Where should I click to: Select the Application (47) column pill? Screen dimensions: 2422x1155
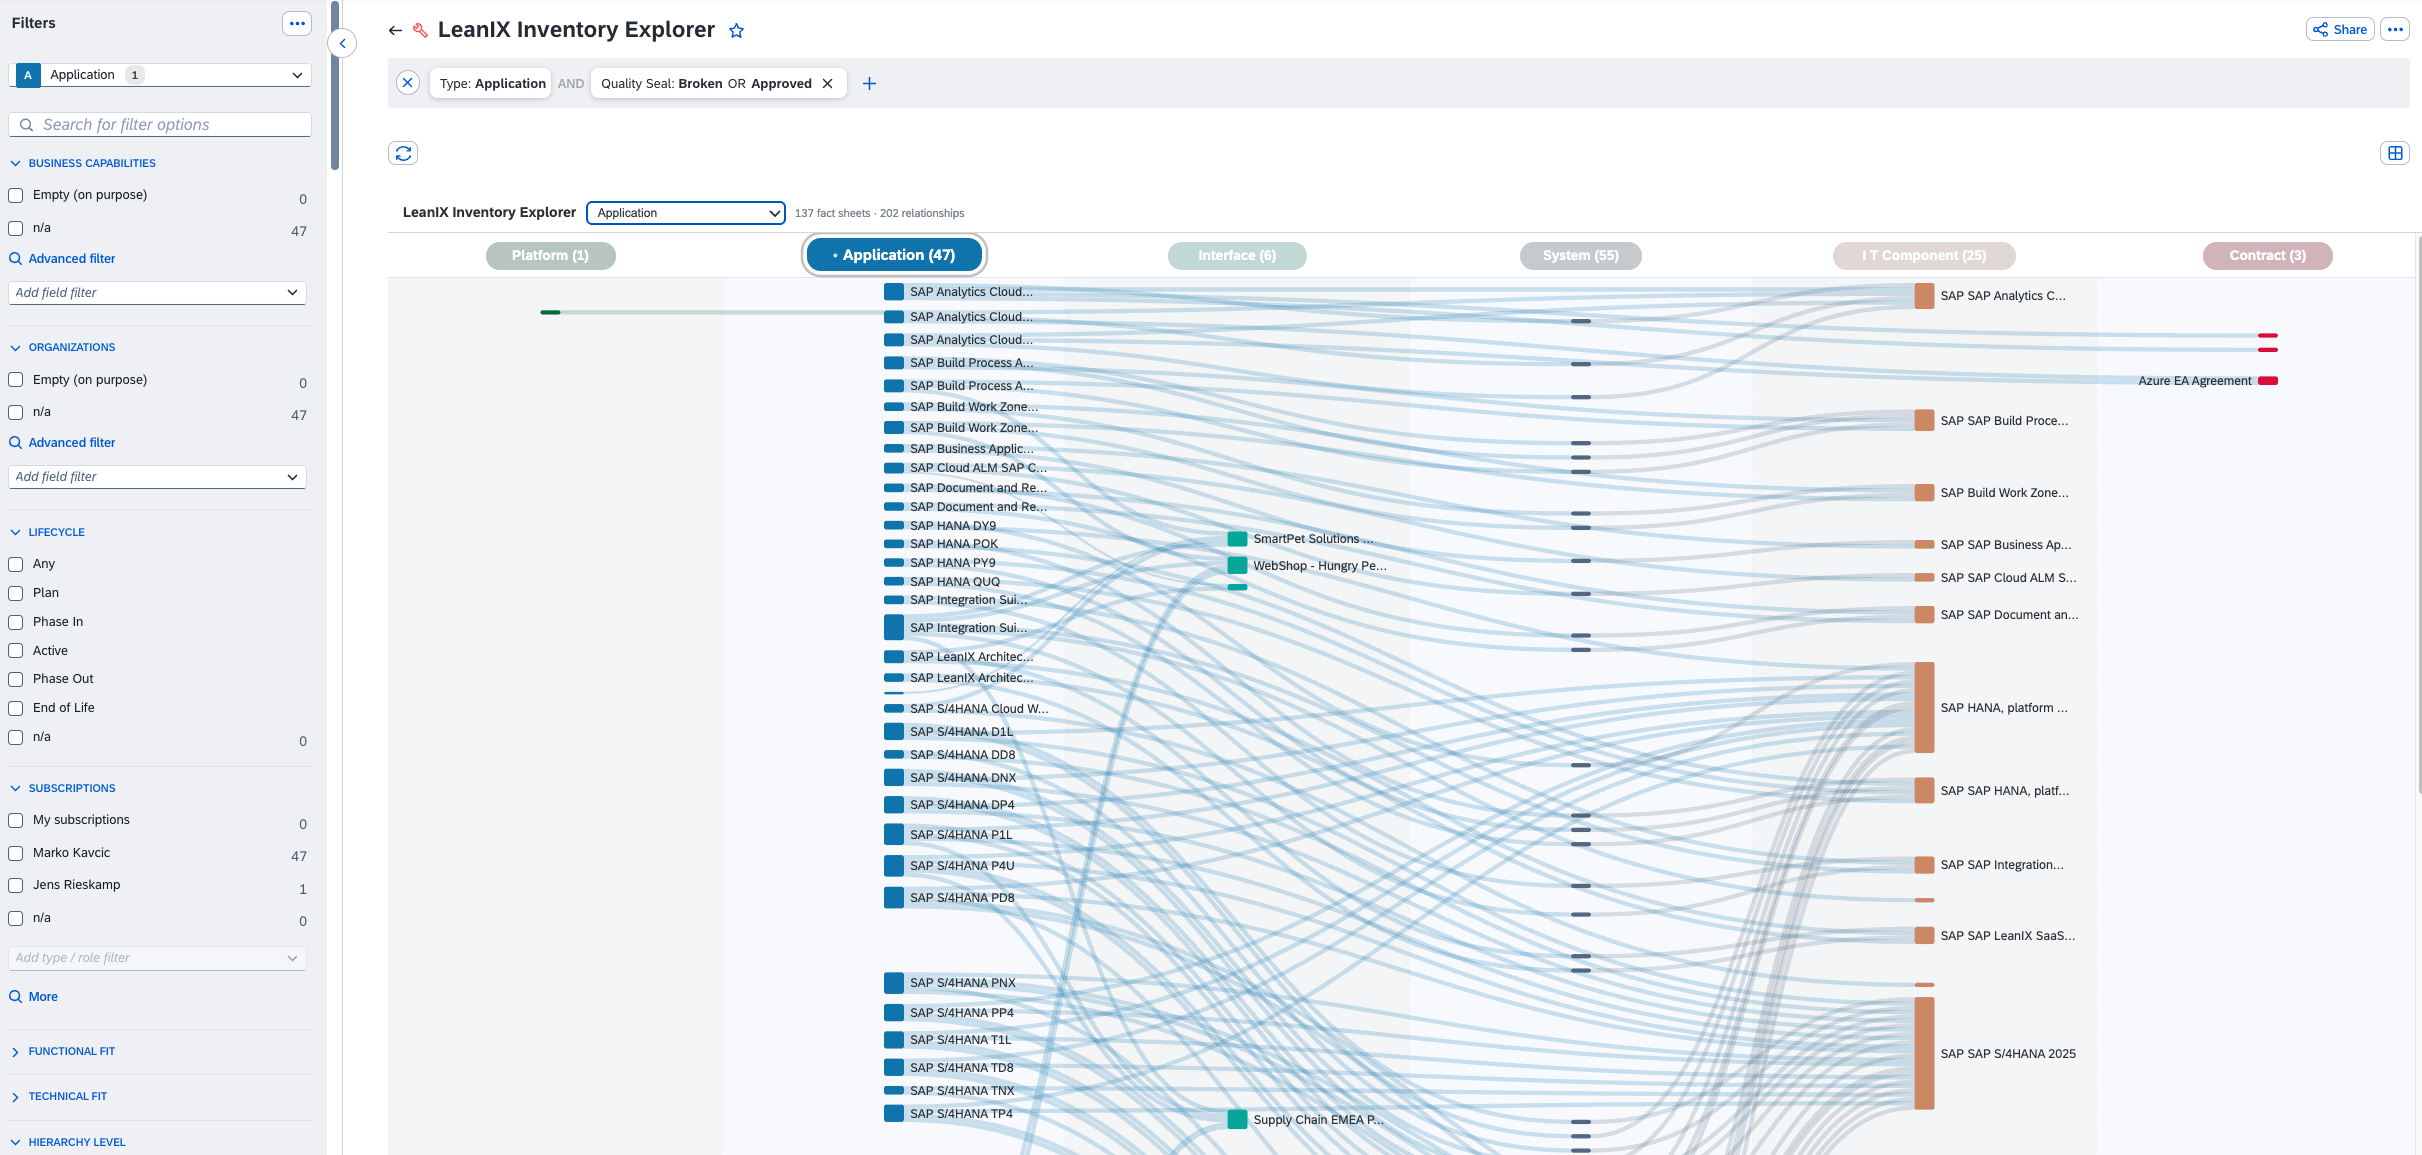pos(894,255)
